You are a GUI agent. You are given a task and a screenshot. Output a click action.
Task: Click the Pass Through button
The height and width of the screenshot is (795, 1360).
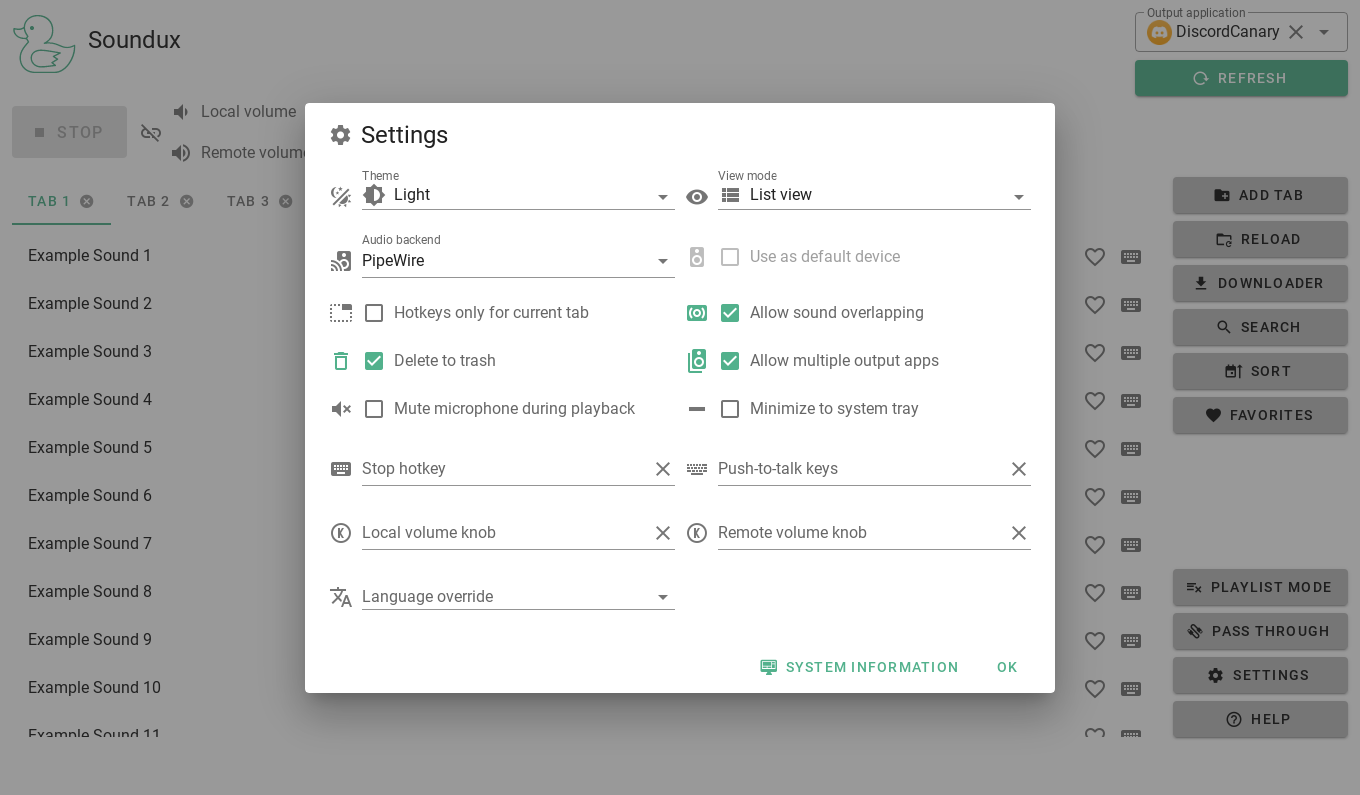click(x=1260, y=631)
